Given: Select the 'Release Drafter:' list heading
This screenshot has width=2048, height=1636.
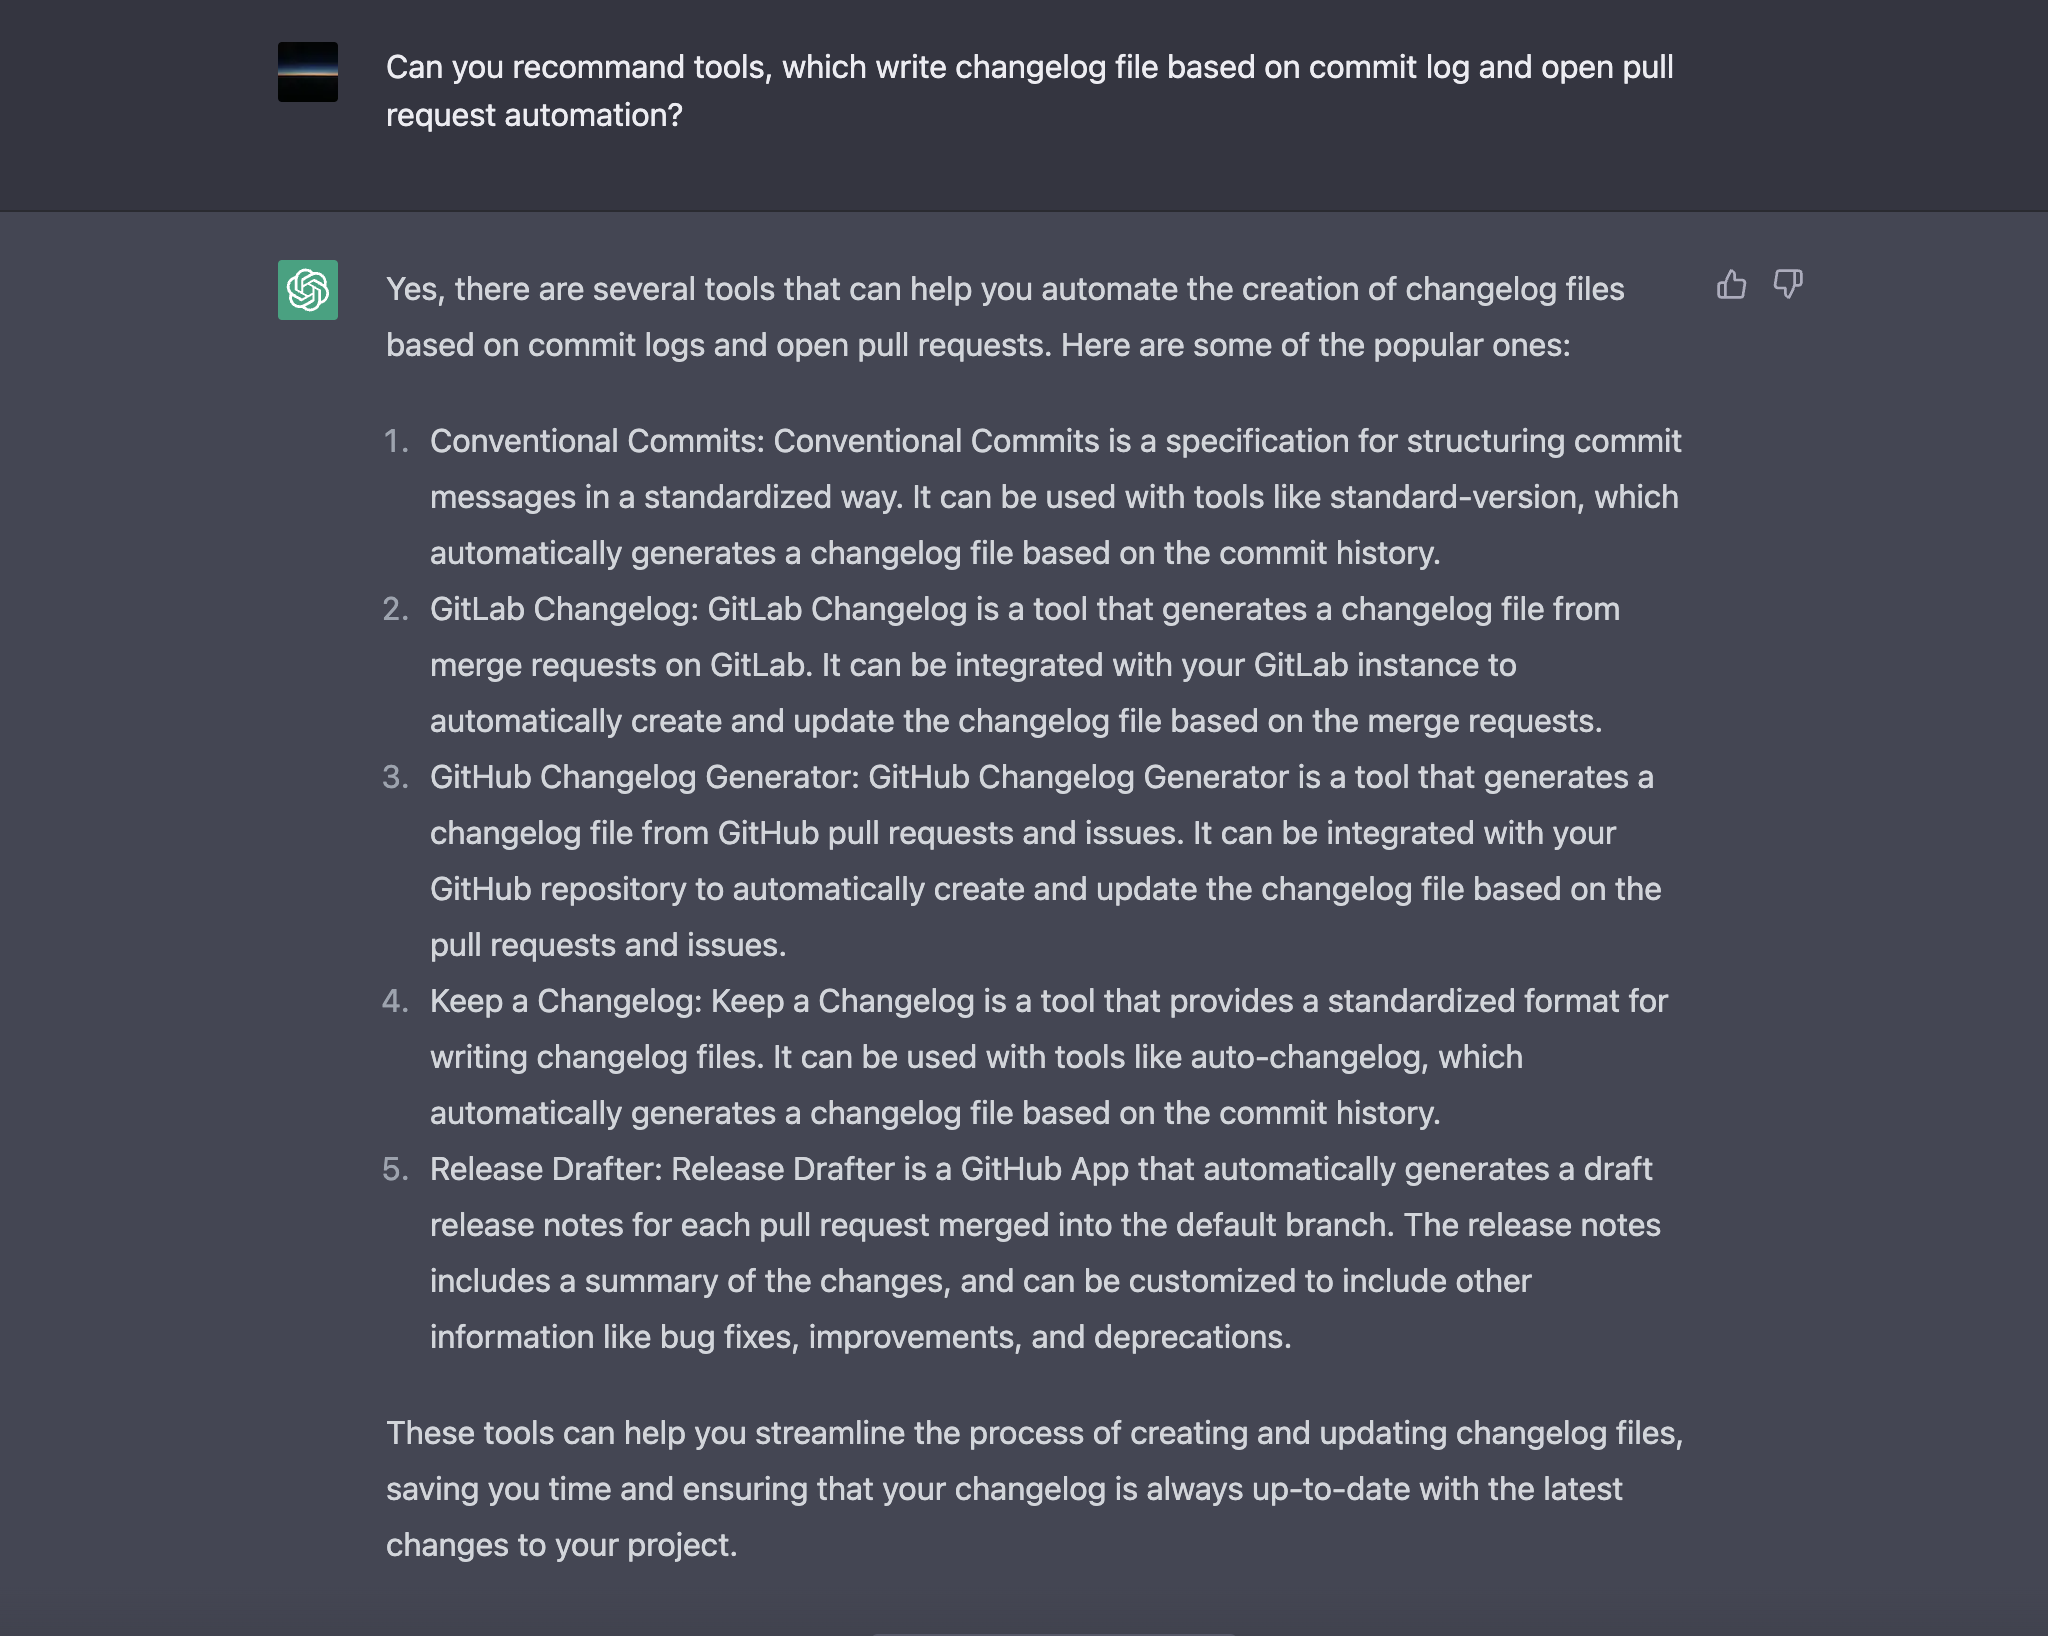Looking at the screenshot, I should point(546,1169).
